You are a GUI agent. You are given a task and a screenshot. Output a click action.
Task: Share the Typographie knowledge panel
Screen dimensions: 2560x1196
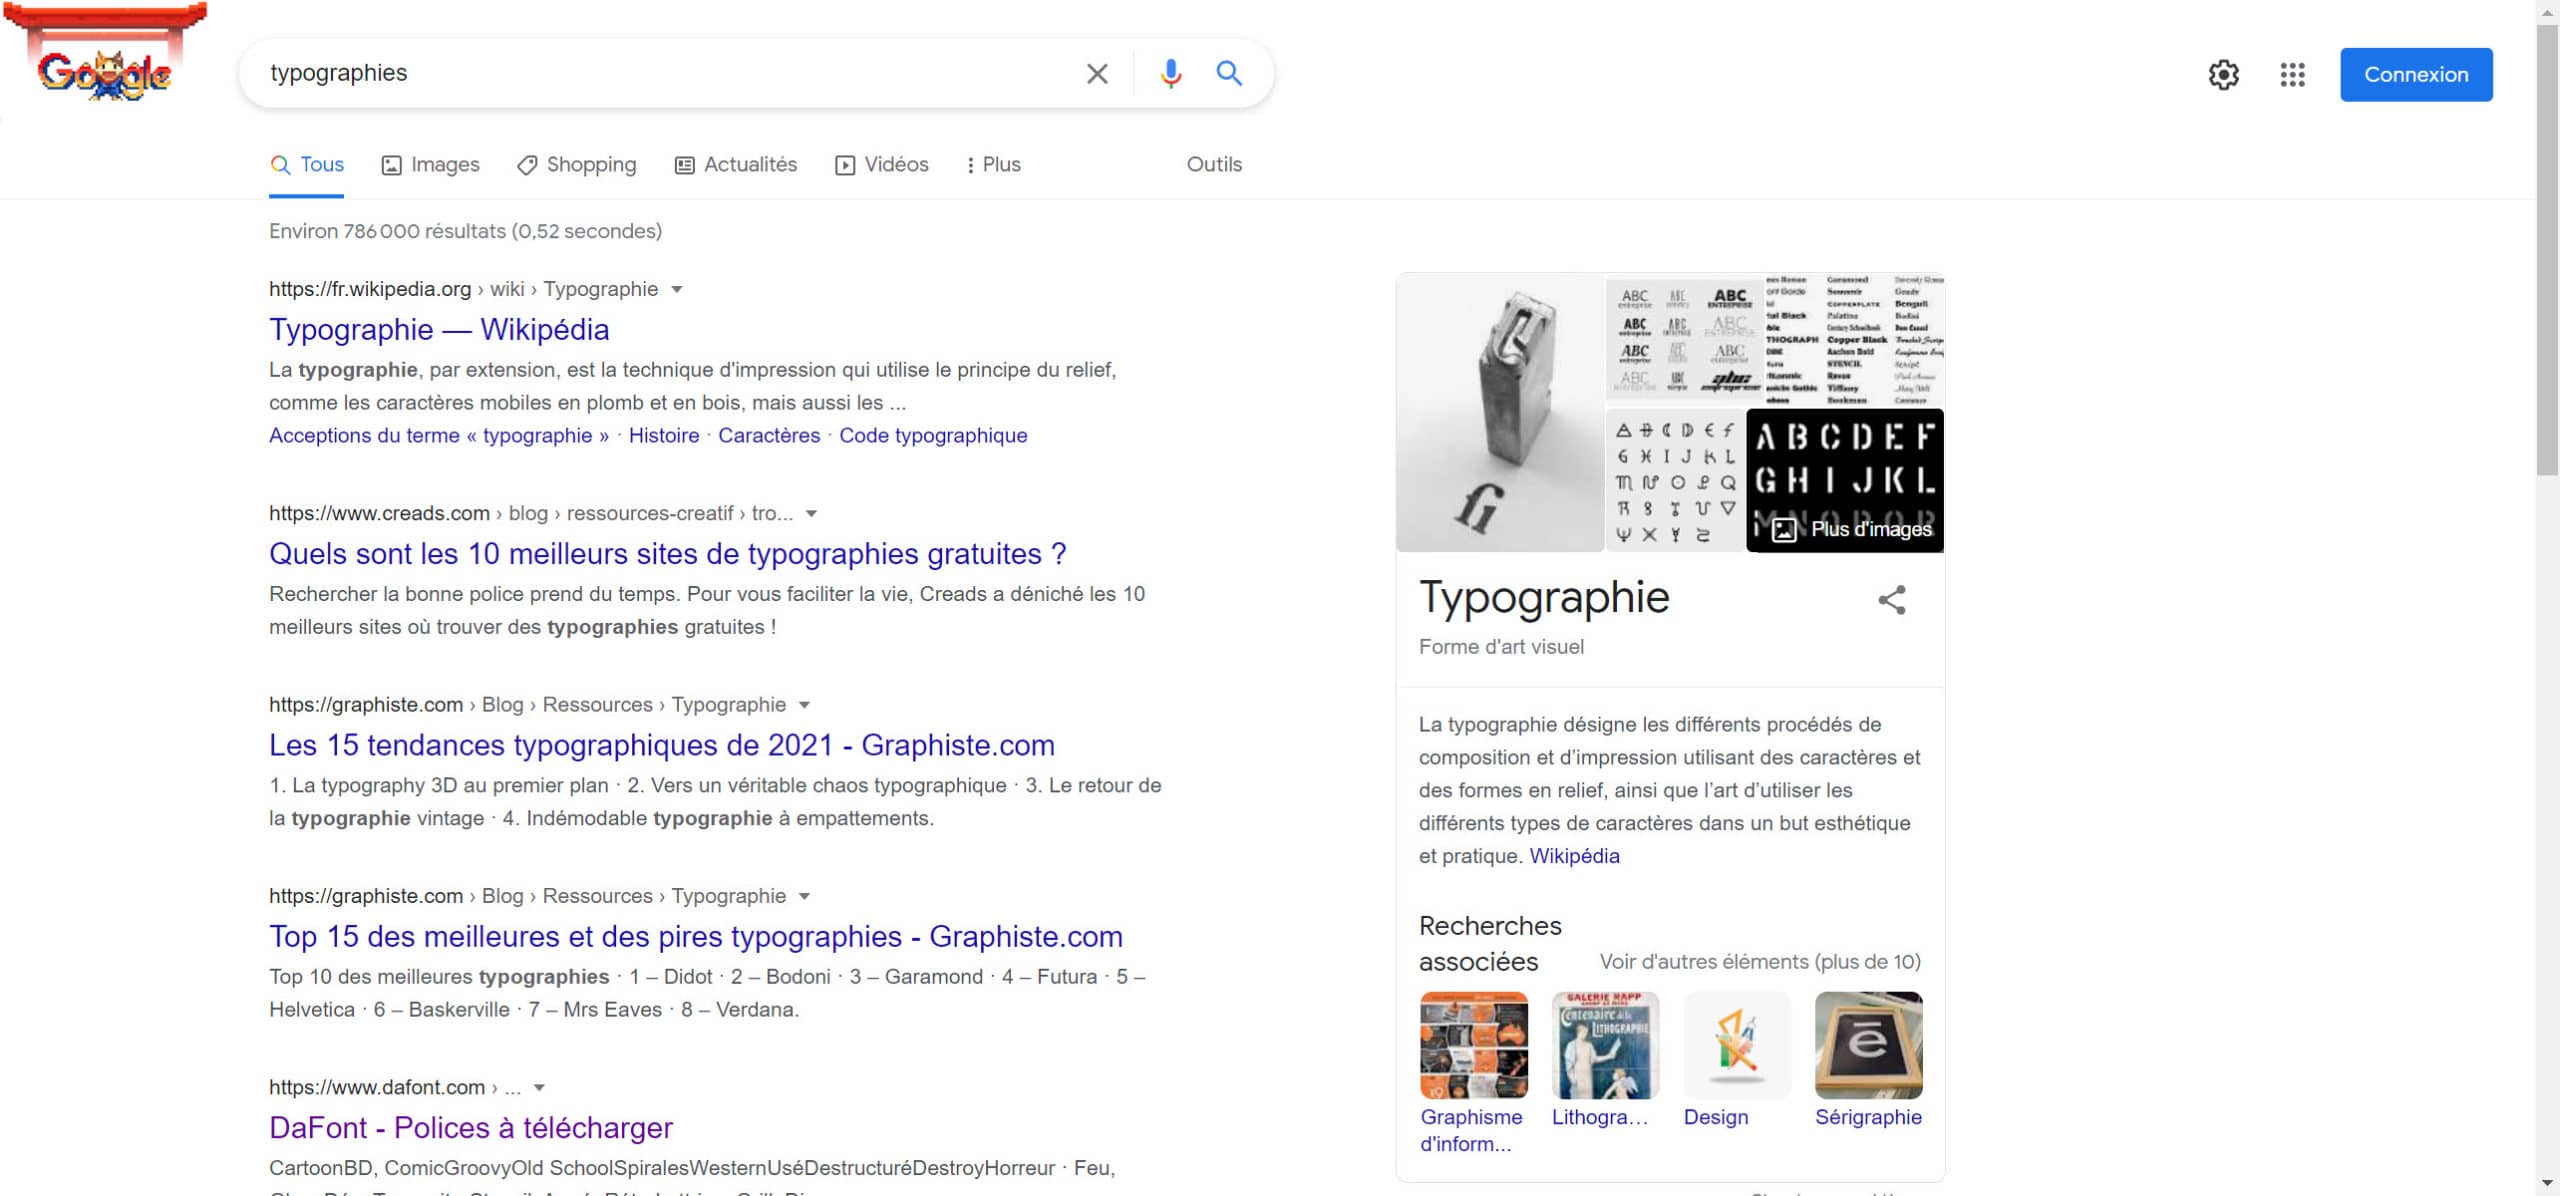click(1891, 600)
